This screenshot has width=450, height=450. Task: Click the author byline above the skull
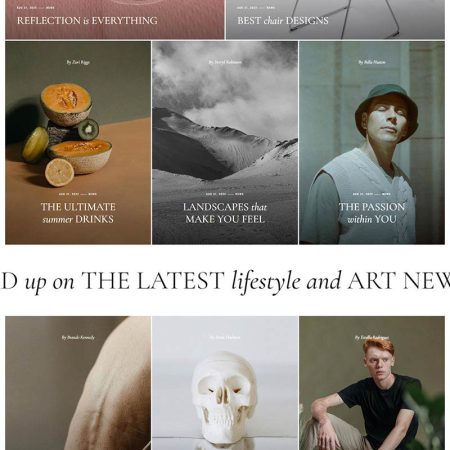pos(225,337)
